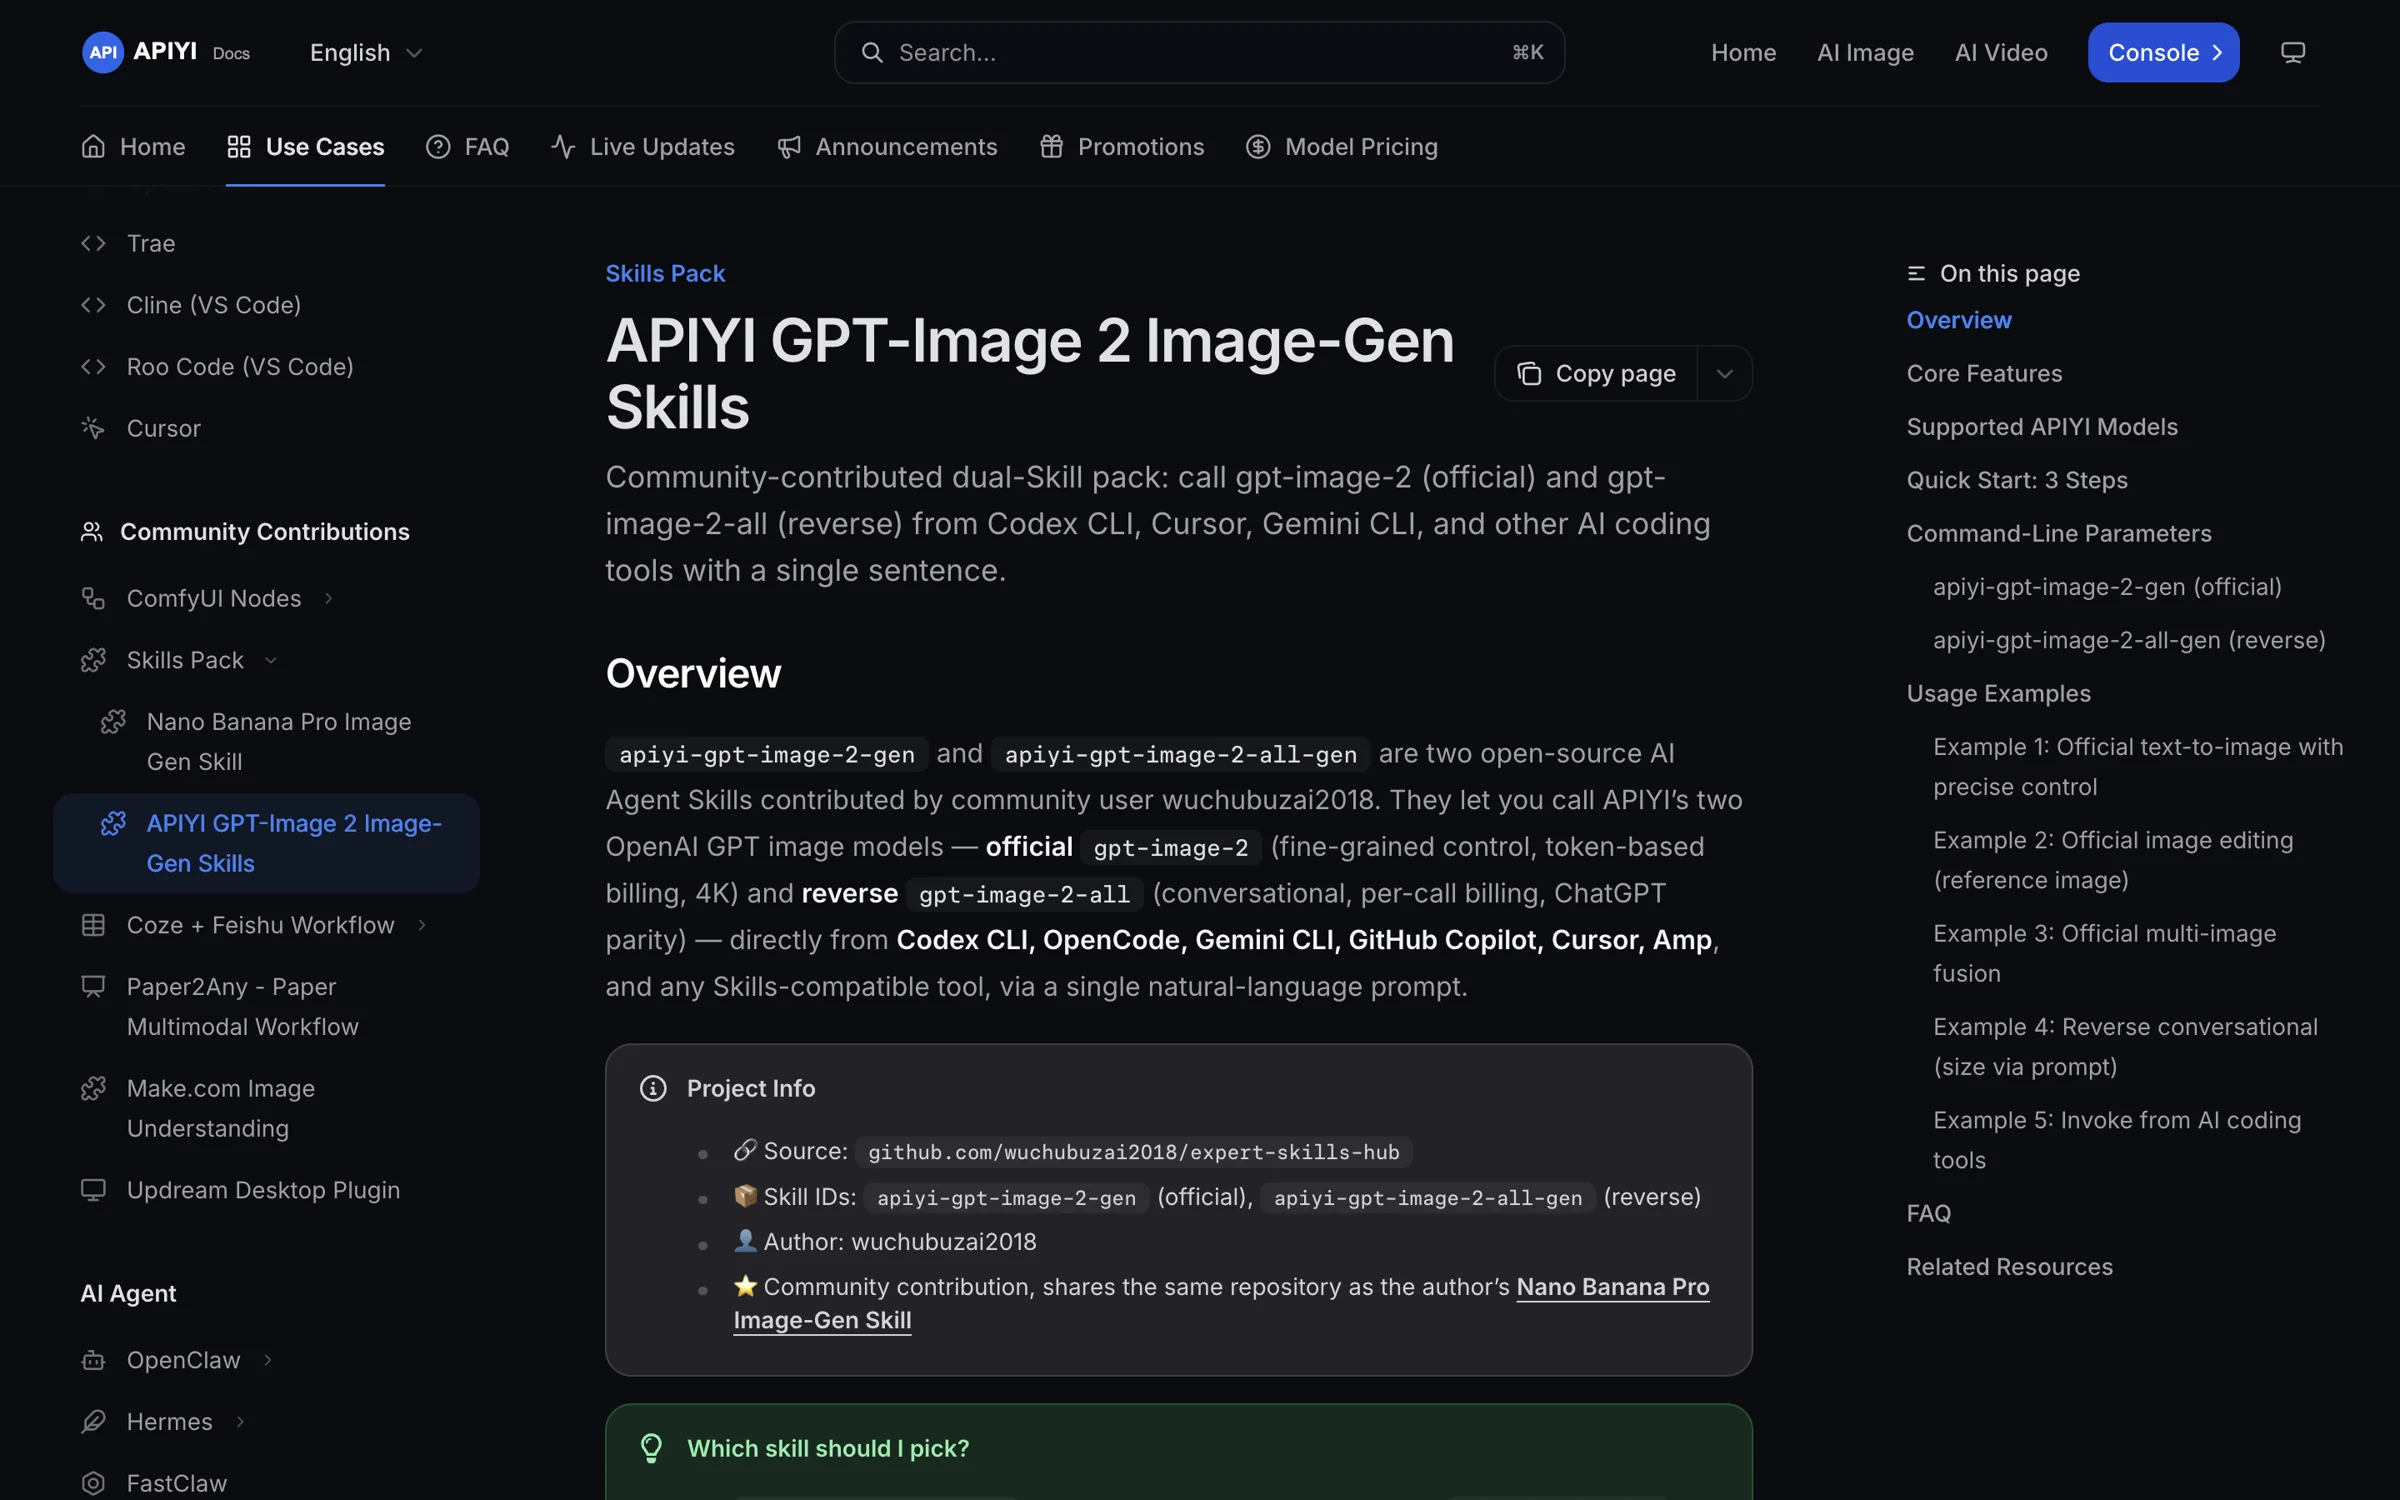Click the Paper2Any sidebar icon
2400x1500 pixels.
(93, 987)
